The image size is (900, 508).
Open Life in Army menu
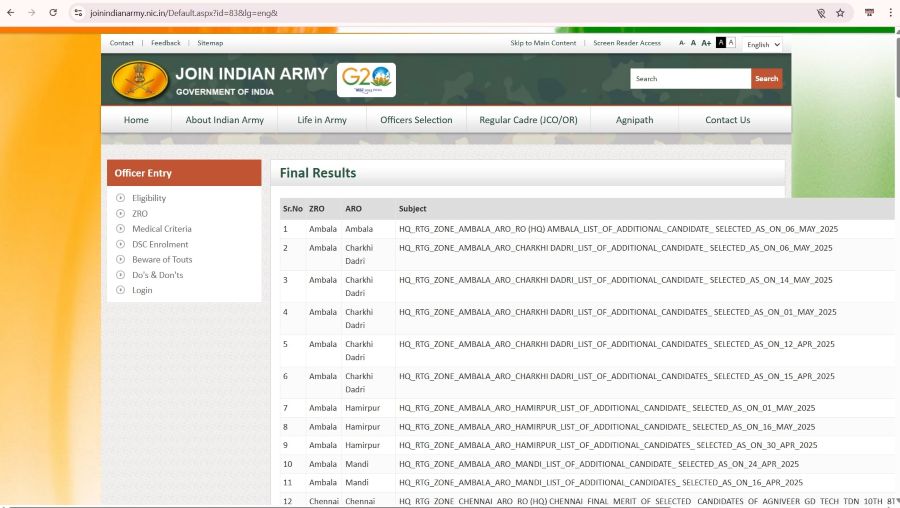[x=322, y=120]
